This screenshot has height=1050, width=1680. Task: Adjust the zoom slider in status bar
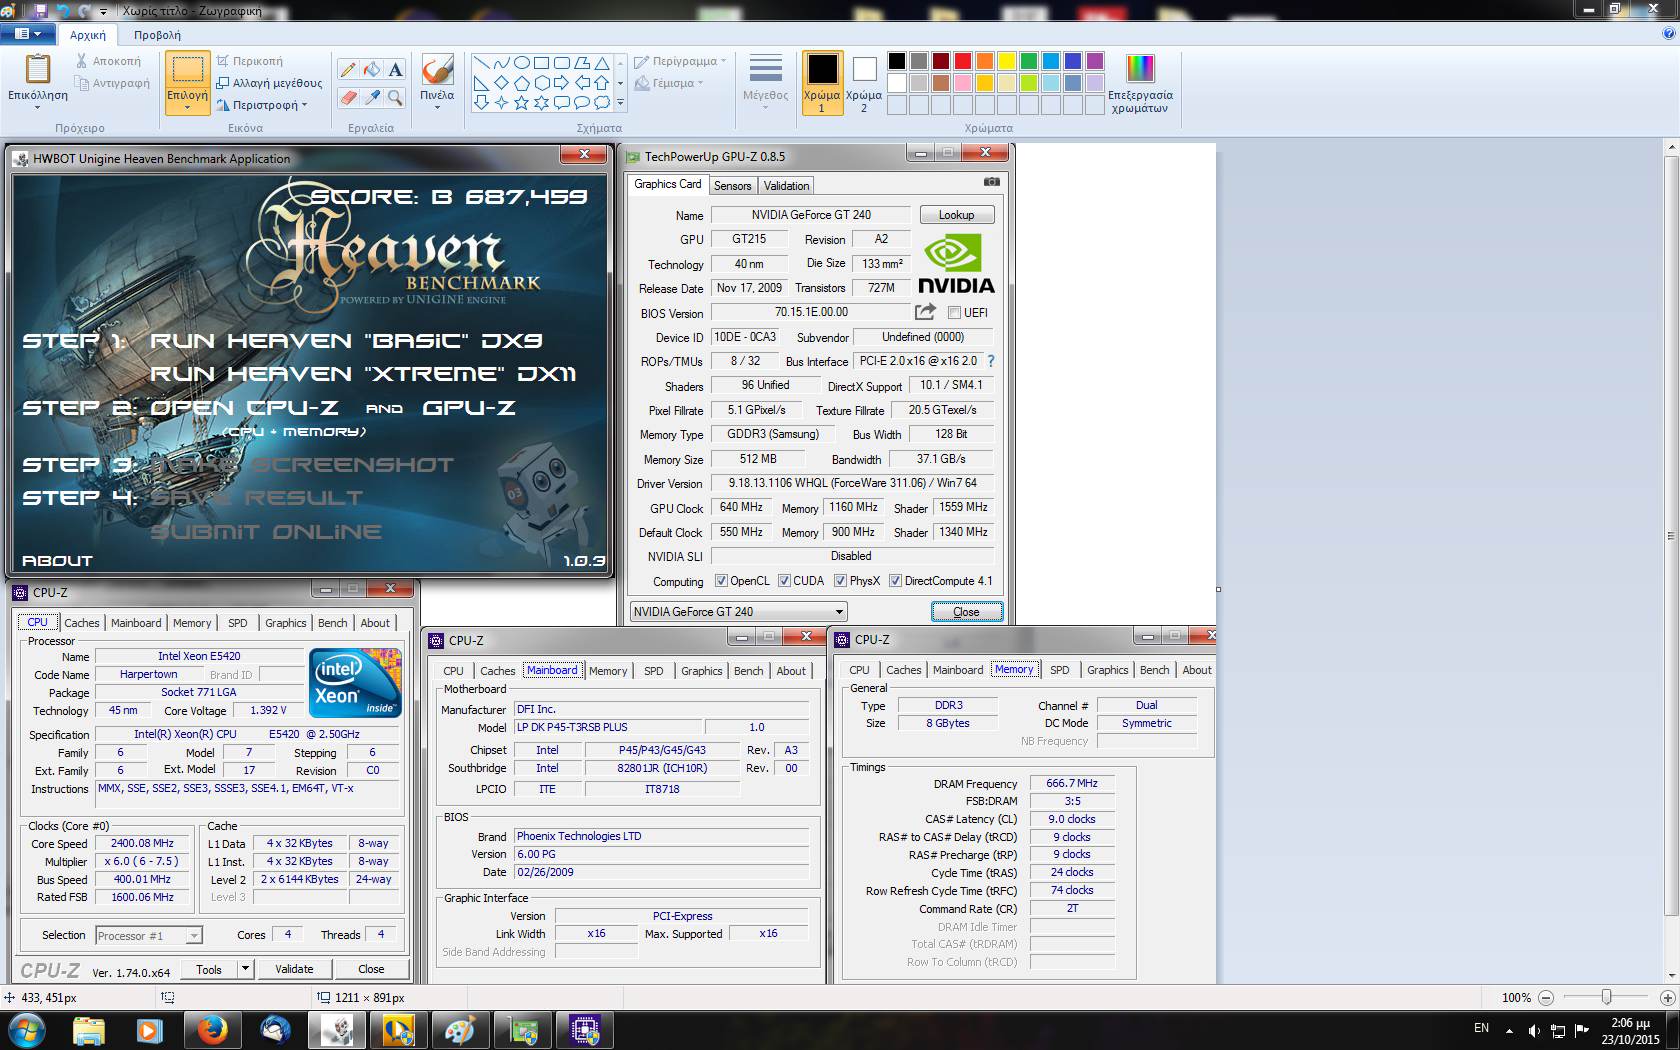1606,997
